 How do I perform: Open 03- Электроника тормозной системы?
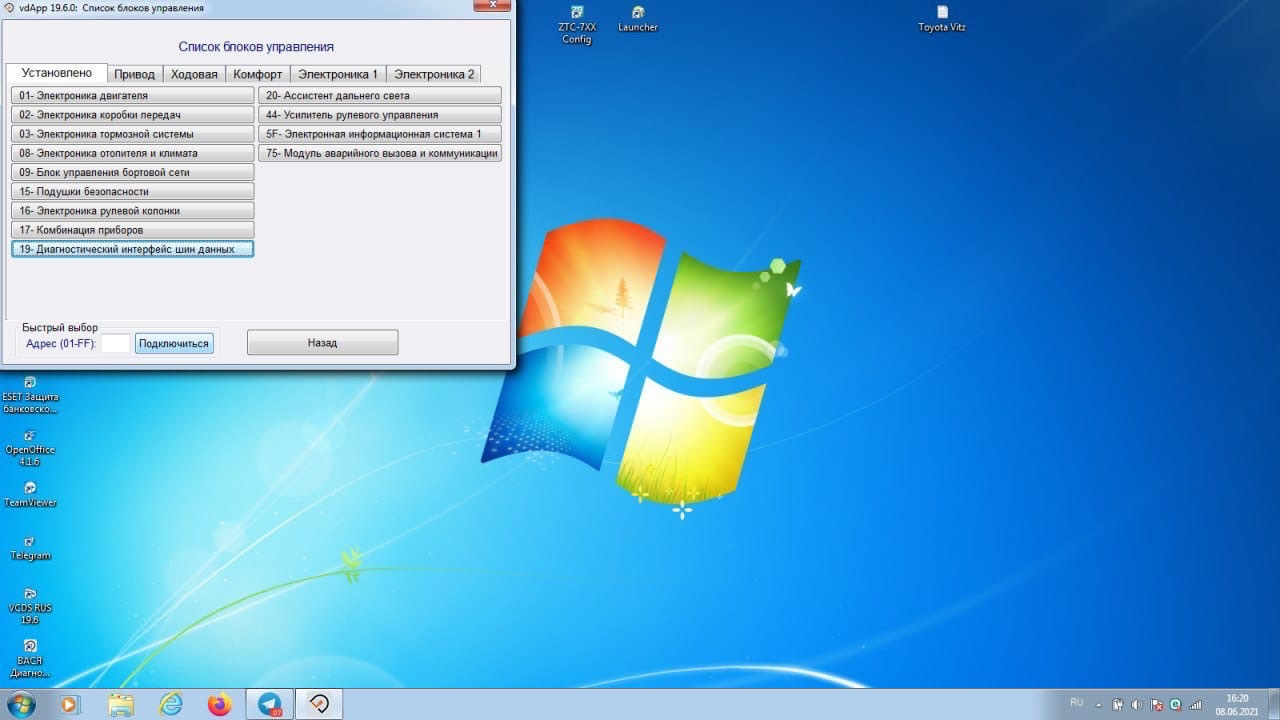click(133, 134)
